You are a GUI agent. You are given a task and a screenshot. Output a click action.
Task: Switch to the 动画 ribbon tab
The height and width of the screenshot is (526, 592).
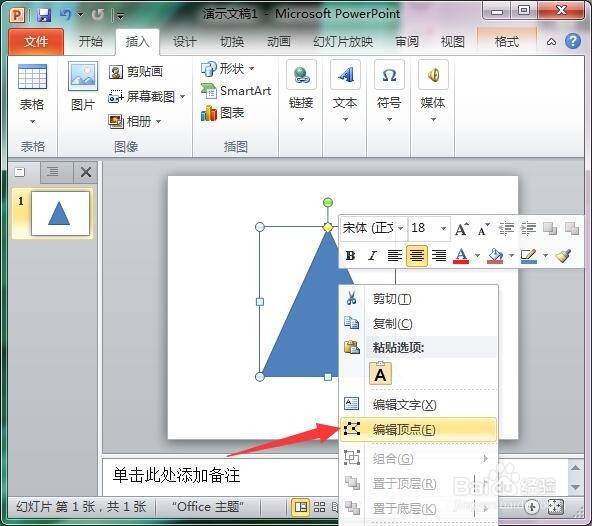(x=279, y=41)
